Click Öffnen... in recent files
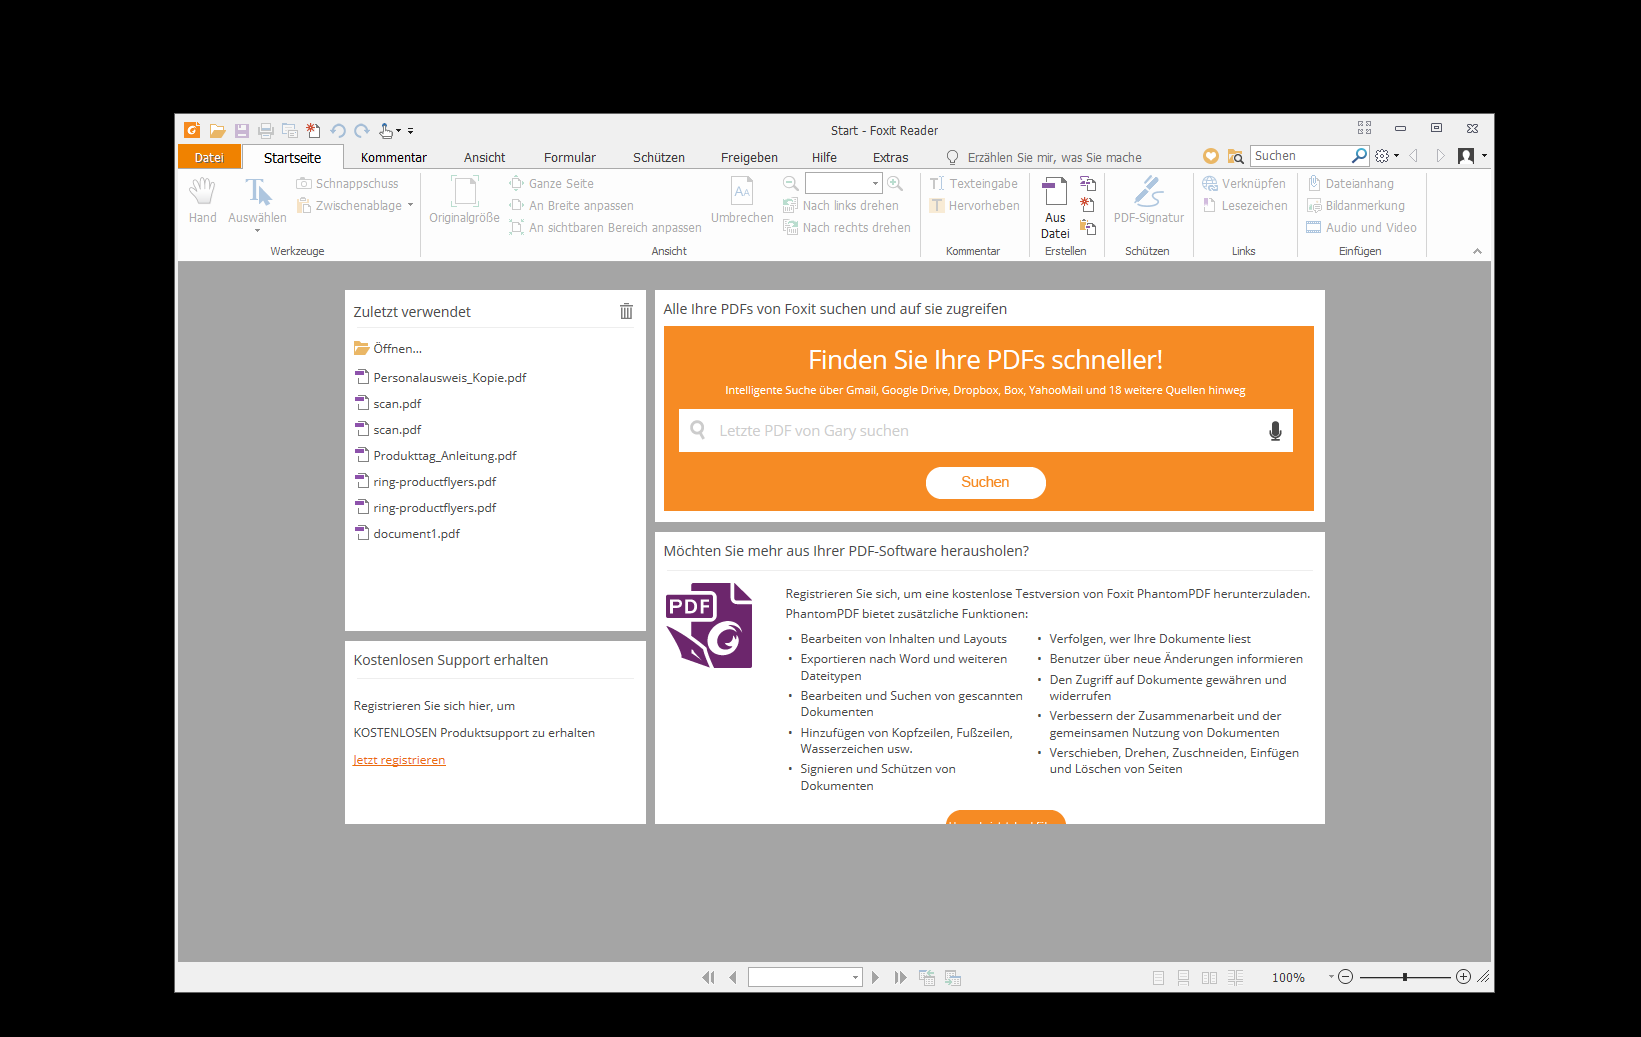Viewport: 1641px width, 1037px height. pos(388,349)
